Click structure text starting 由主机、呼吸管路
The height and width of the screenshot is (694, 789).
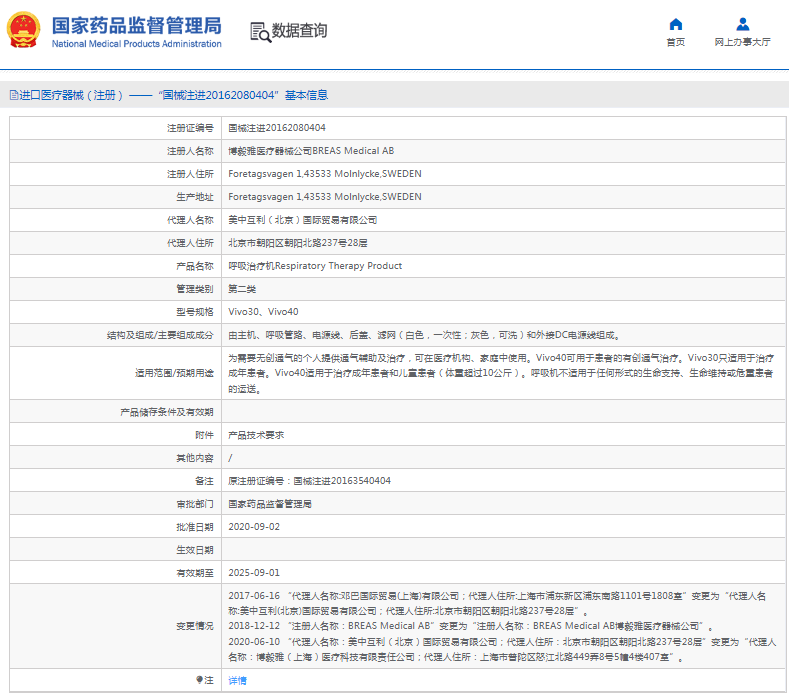click(x=424, y=335)
